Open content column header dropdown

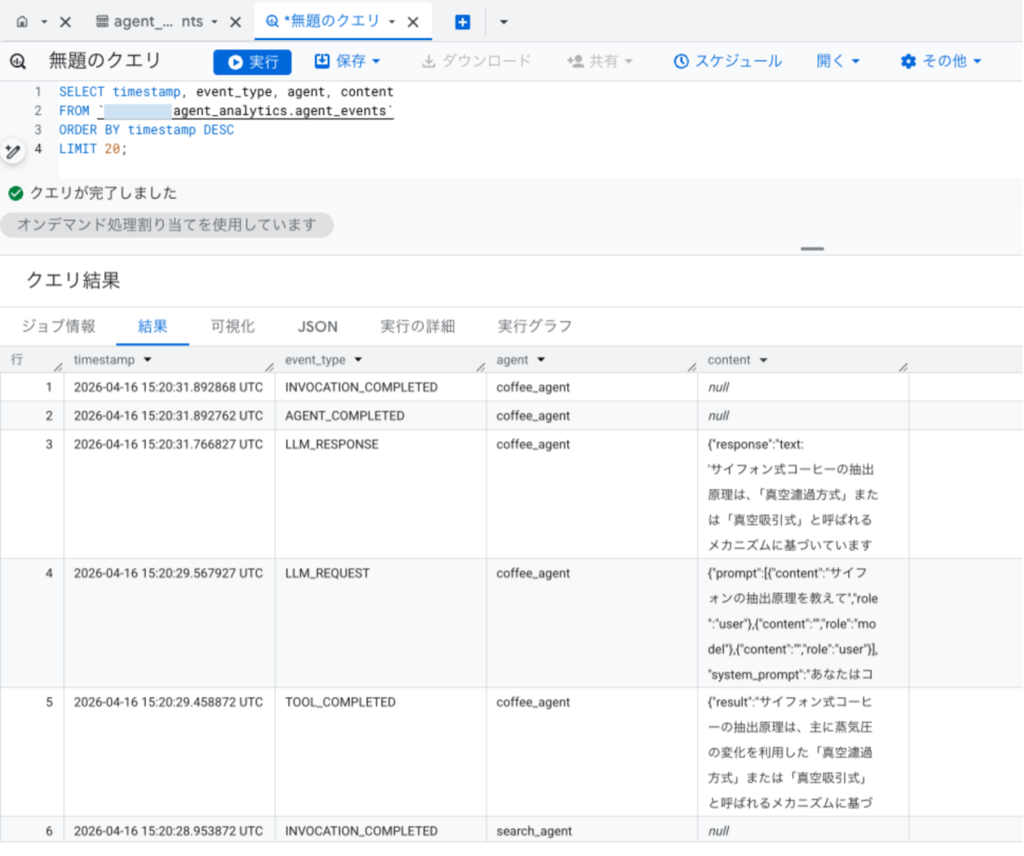(763, 360)
